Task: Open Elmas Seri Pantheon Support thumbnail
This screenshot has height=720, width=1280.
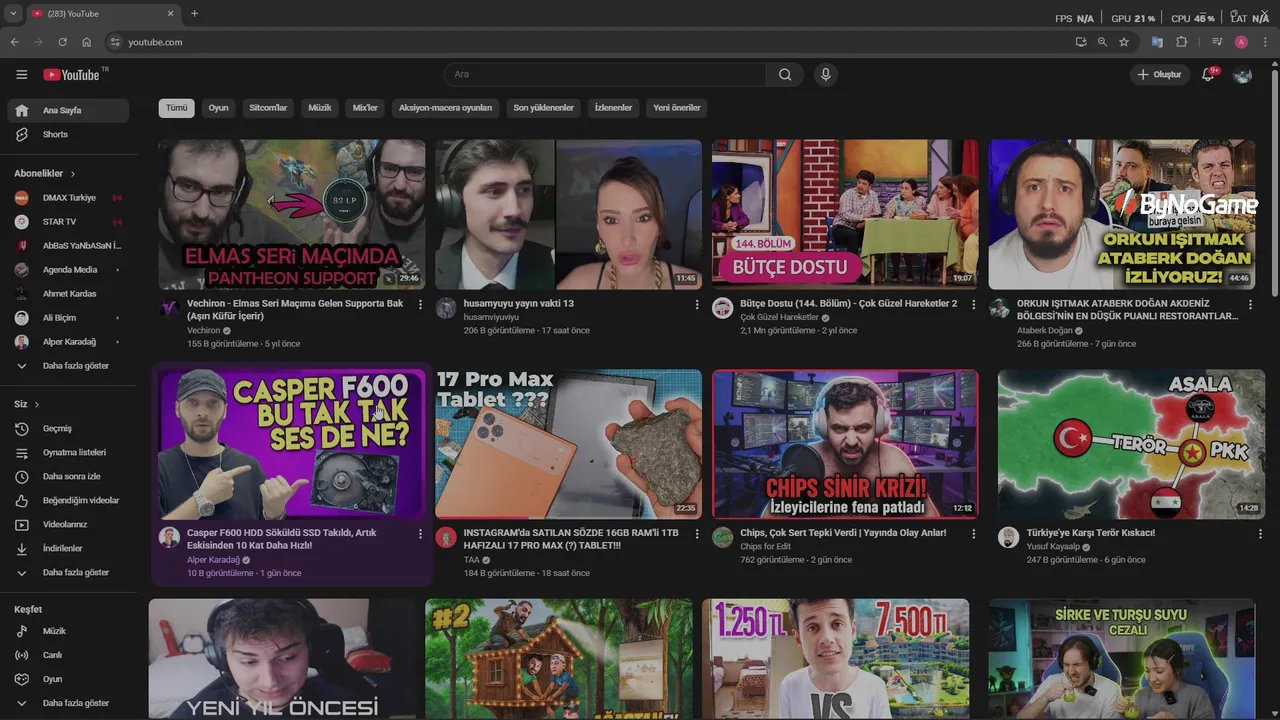Action: tap(291, 214)
